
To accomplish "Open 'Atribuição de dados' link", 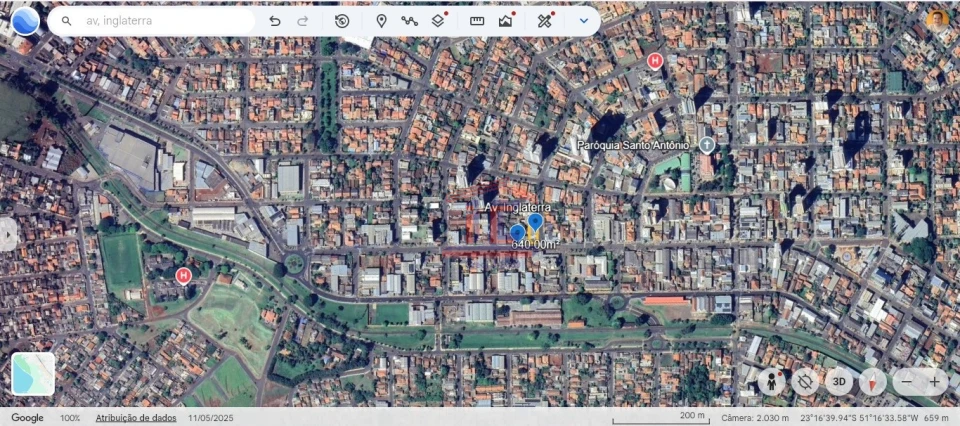I will click(136, 417).
